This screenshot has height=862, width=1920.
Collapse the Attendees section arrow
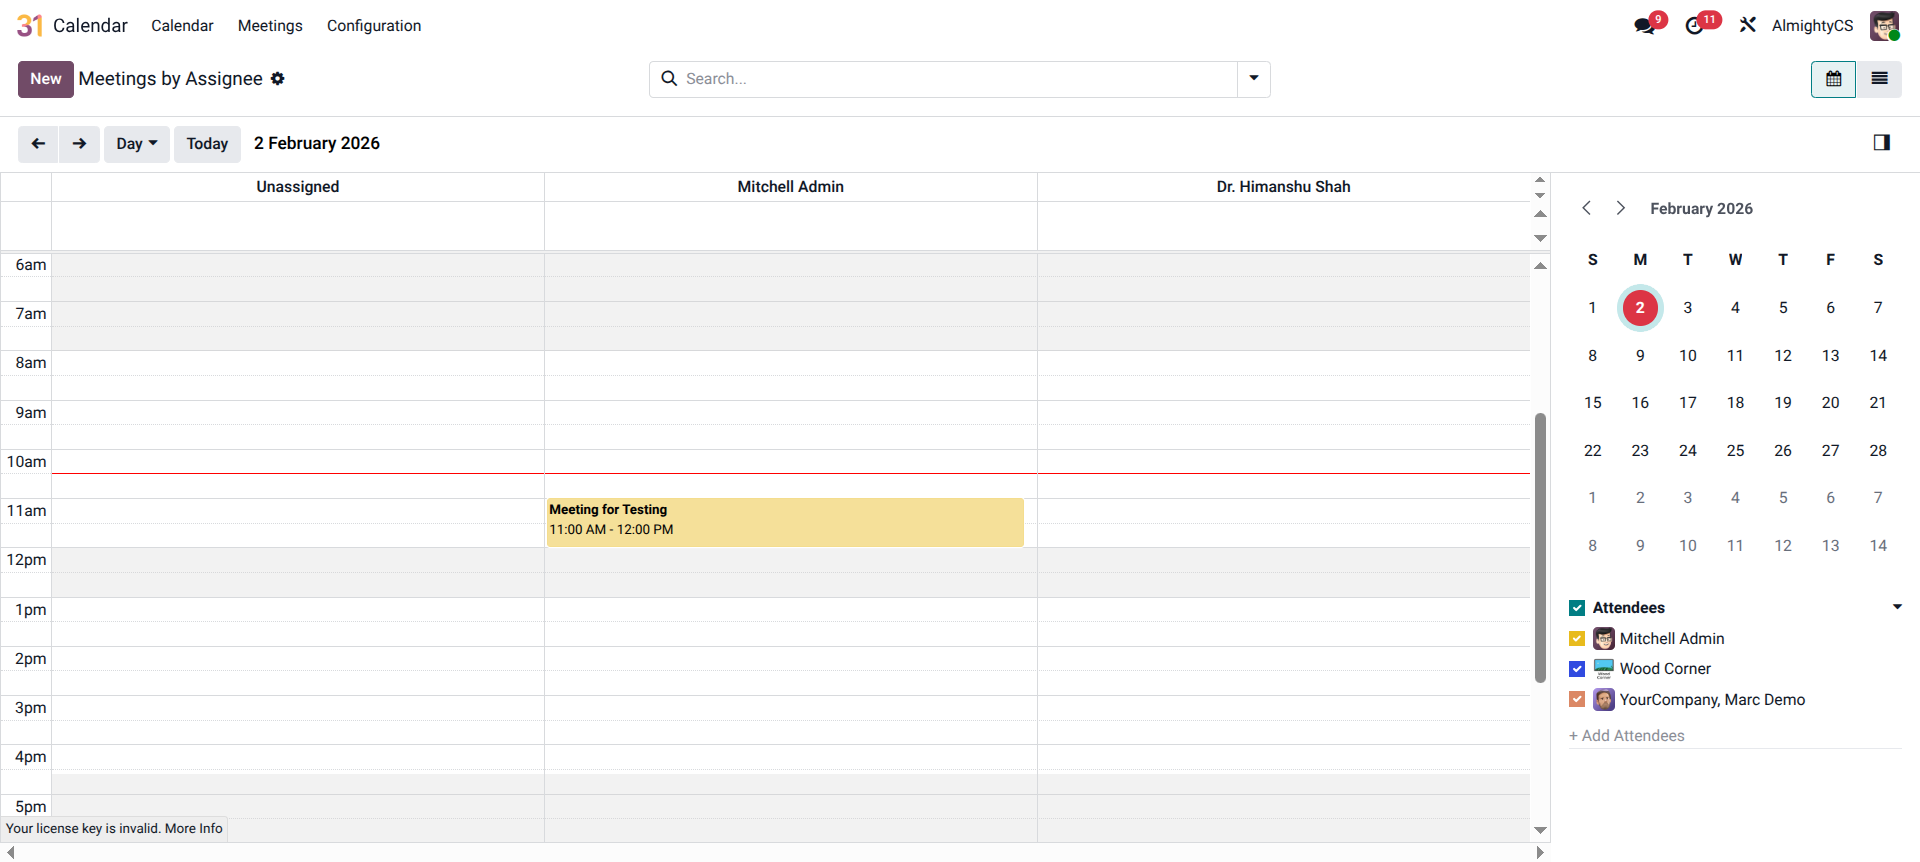[x=1896, y=607]
